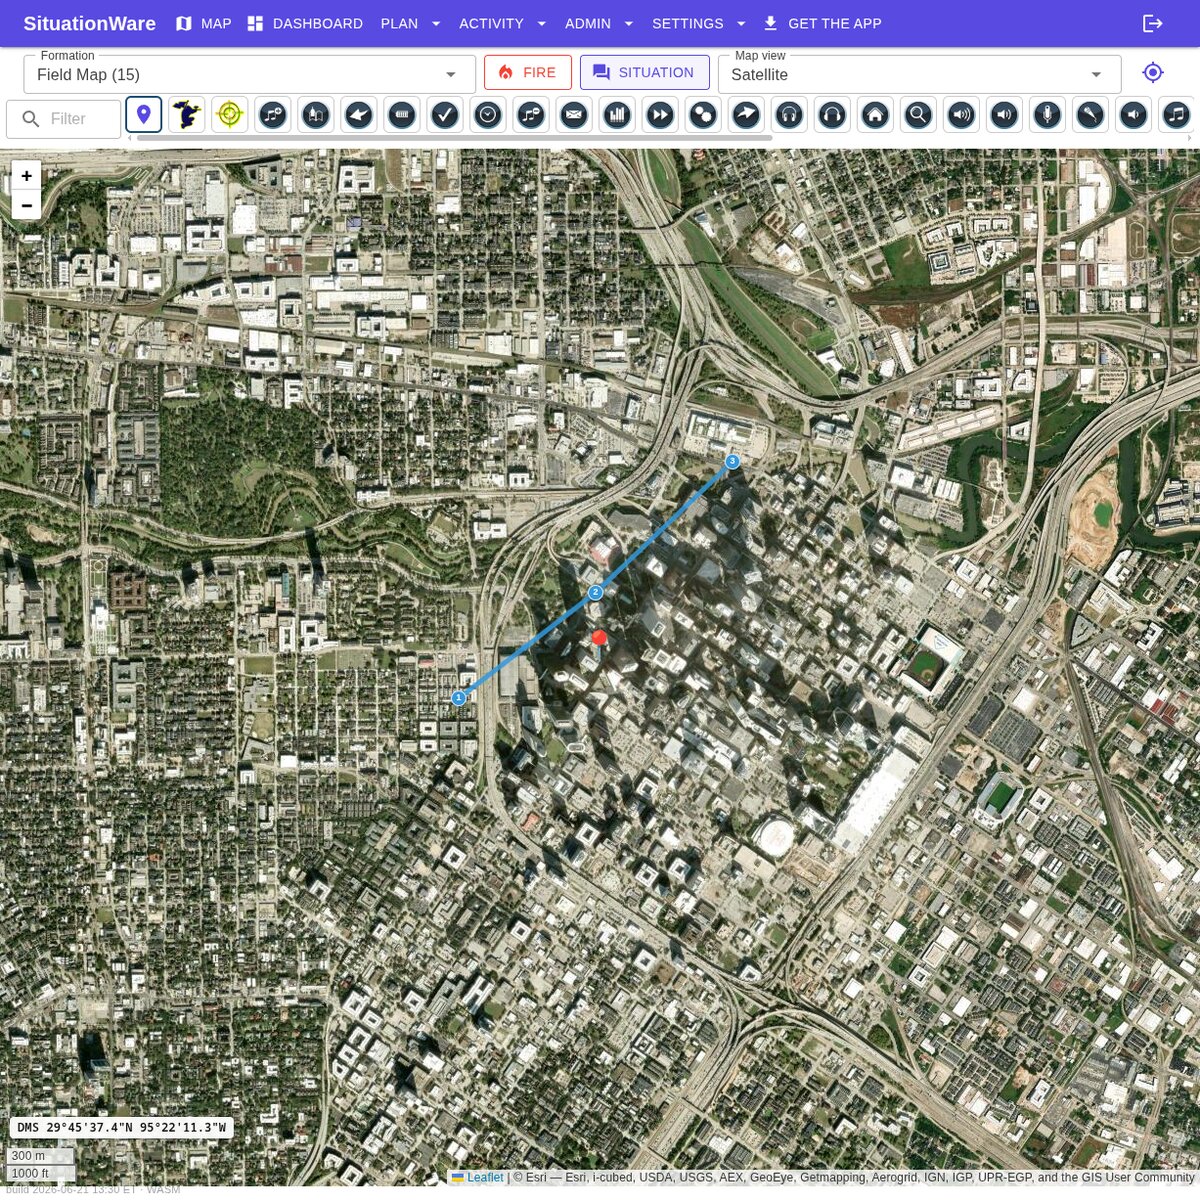Open the Leaflet attribution link

pos(478,1178)
